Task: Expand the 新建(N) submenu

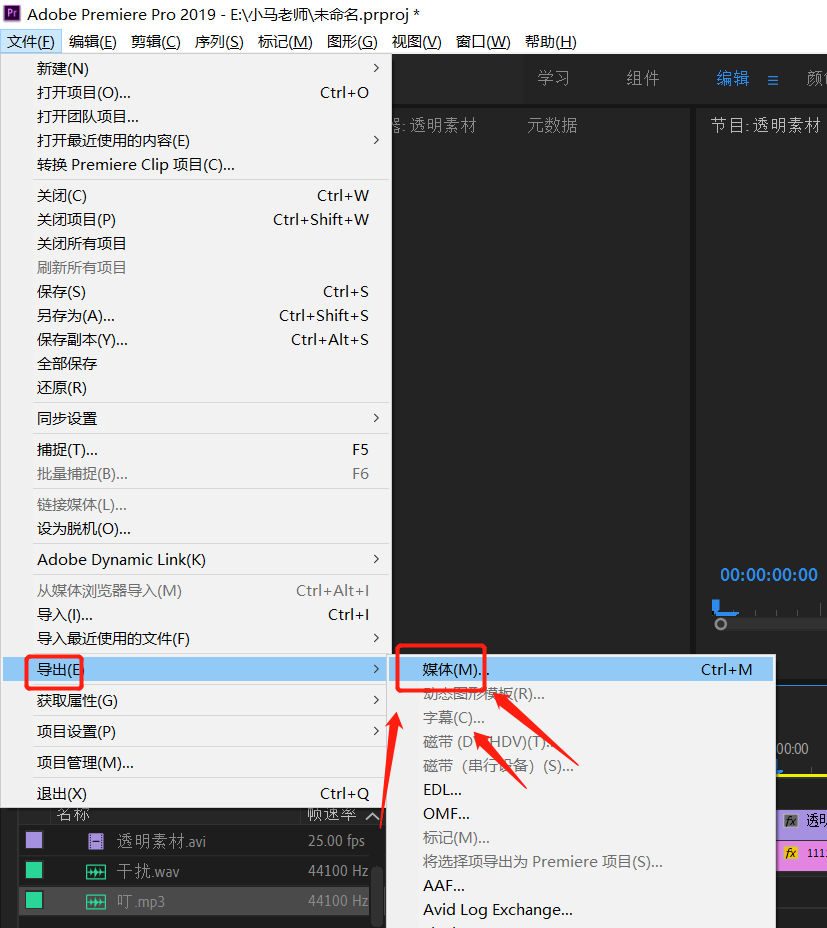Action: tap(196, 69)
